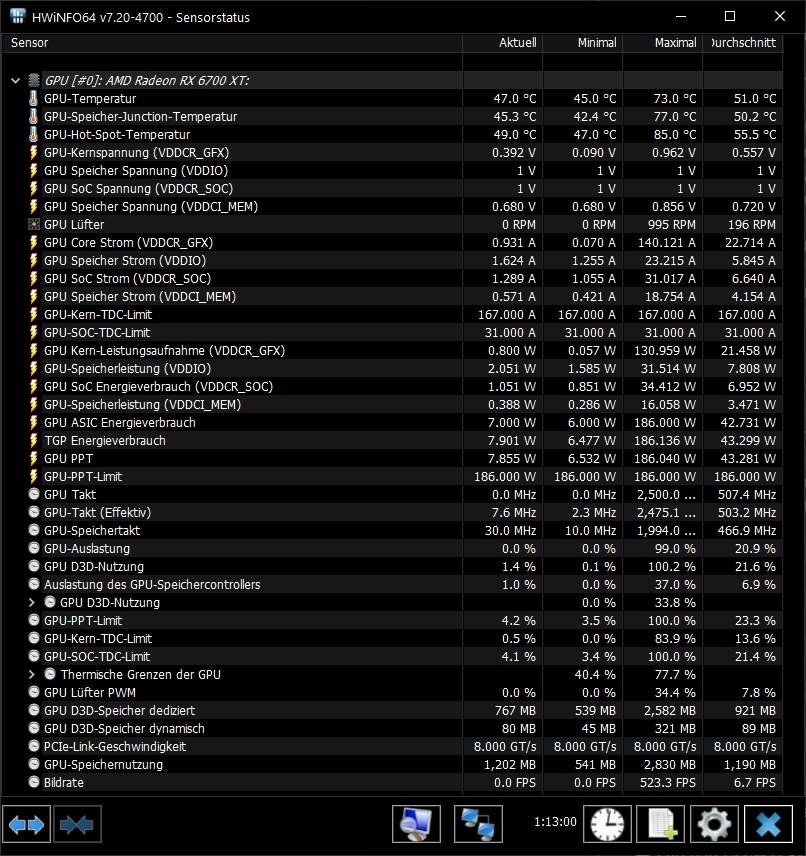Close sensors with the blue X button
Screen dimensions: 806x856
(768, 824)
